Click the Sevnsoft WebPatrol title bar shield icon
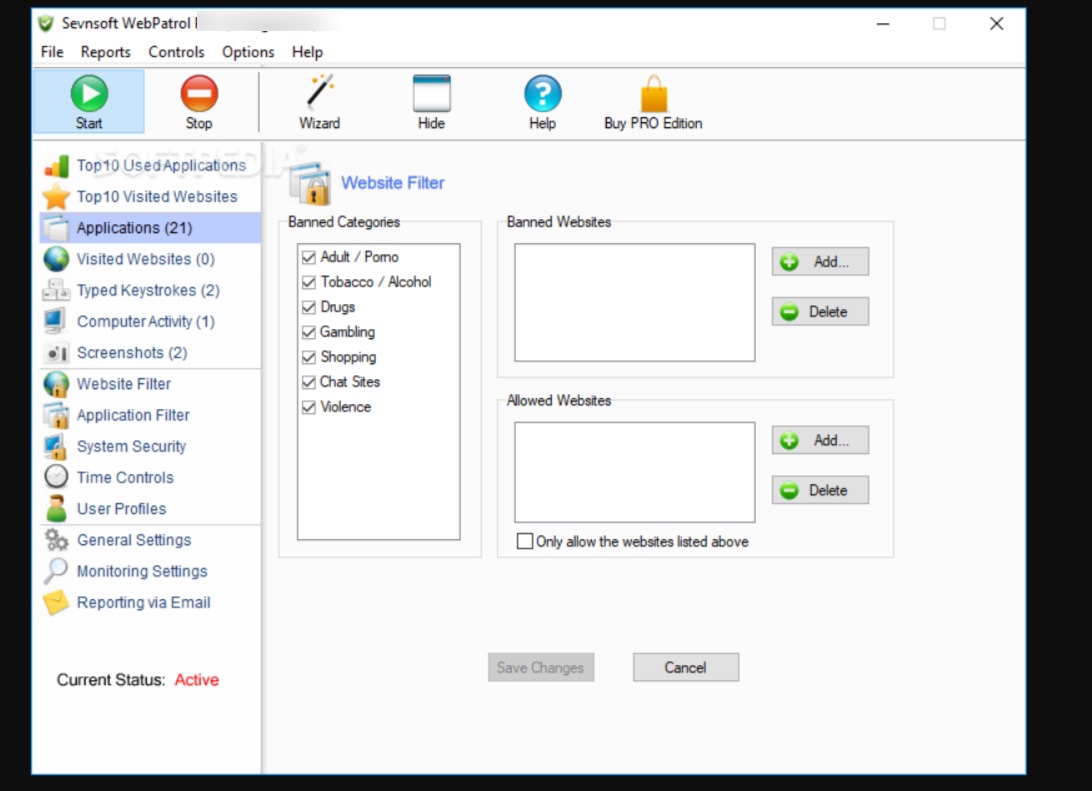1092x791 pixels. [x=46, y=24]
